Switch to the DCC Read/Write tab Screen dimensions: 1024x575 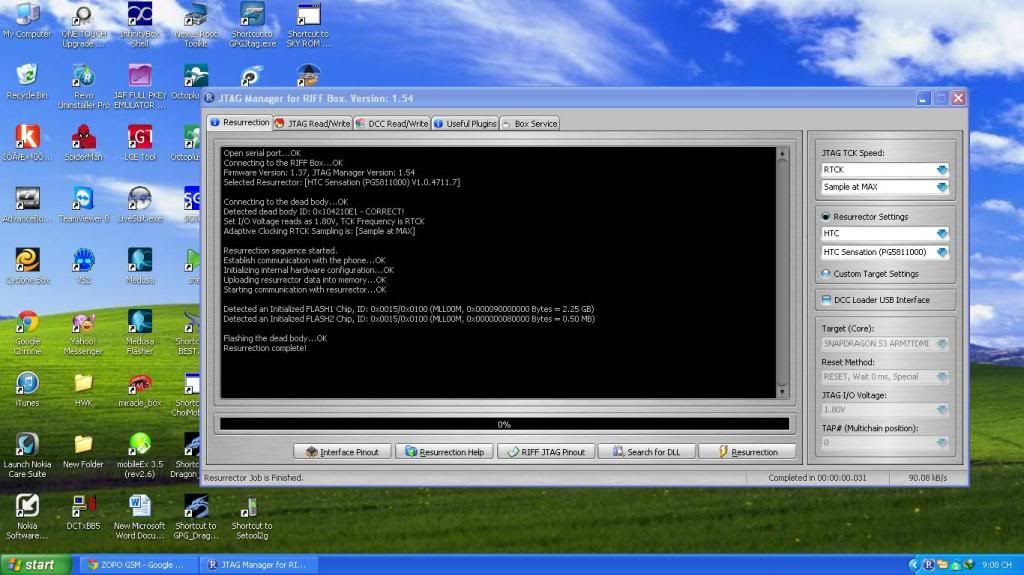point(392,123)
